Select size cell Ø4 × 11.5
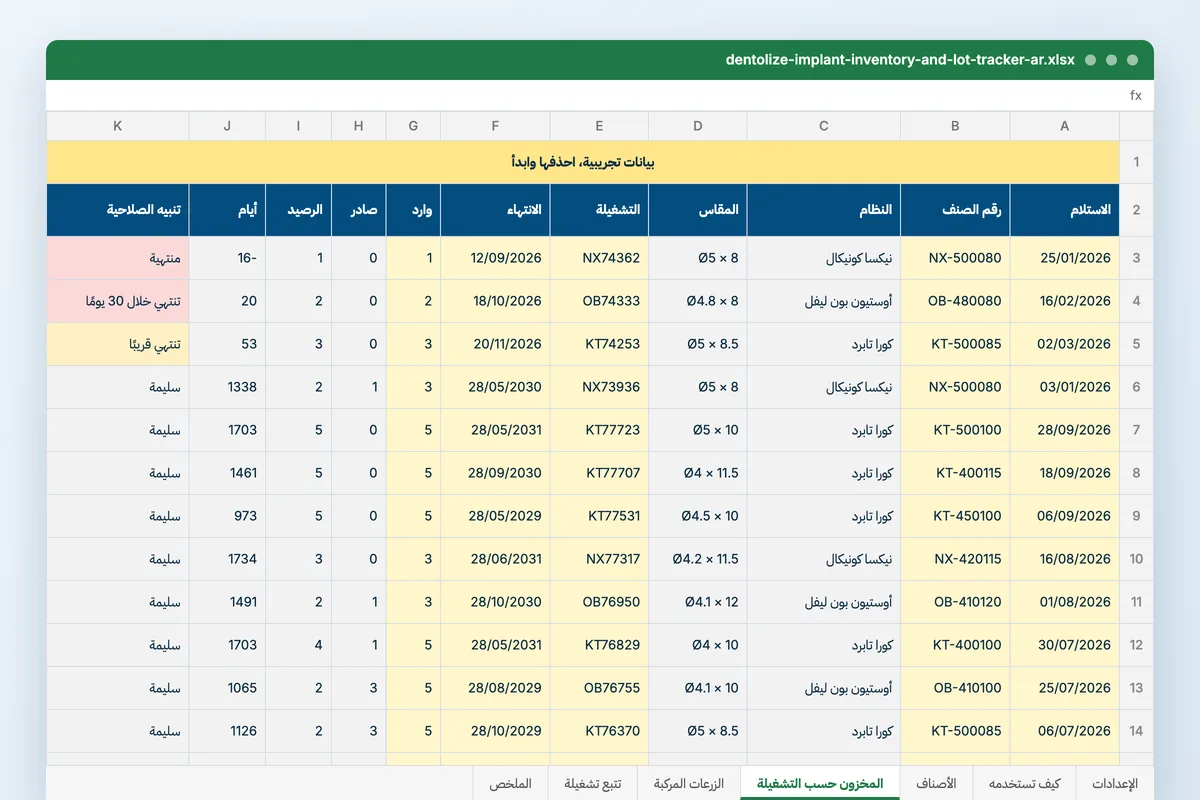Viewport: 1200px width, 800px height. pyautogui.click(x=698, y=473)
